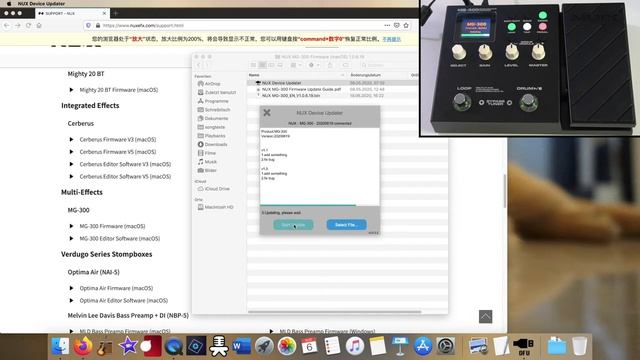Image resolution: width=640 pixels, height=360 pixels.
Task: Open iCloud Drive in Finder sidebar
Action: (x=213, y=189)
